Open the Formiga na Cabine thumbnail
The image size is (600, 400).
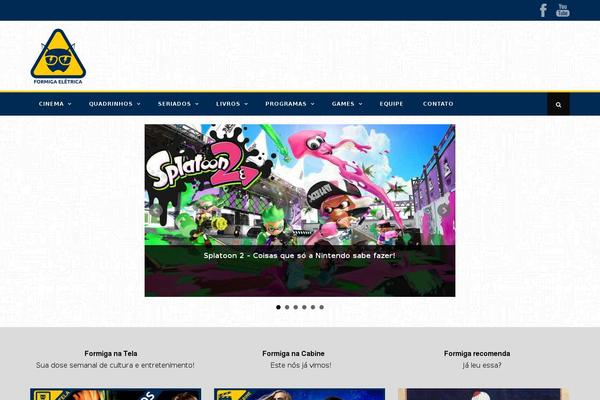[299, 394]
